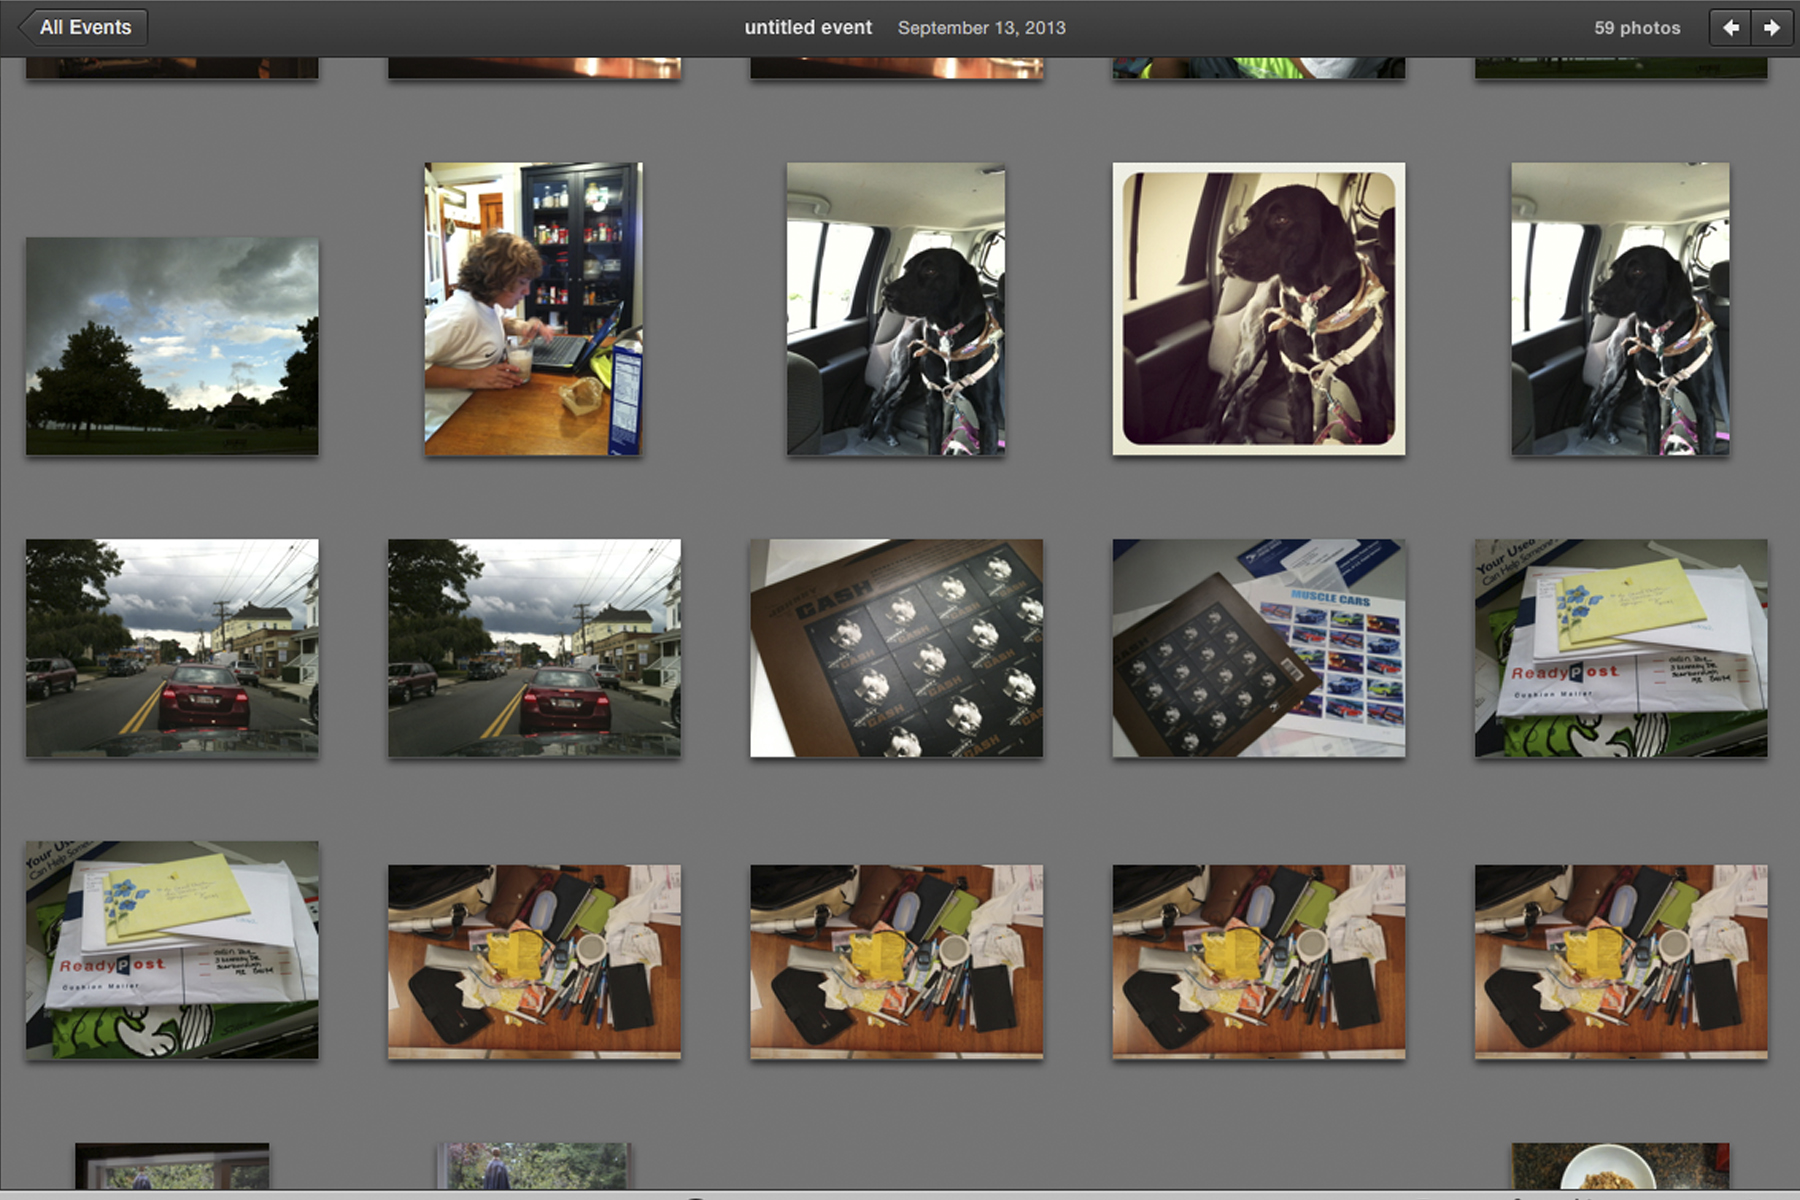This screenshot has height=1200, width=1800.
Task: Select the partially visible bowl of food photo
Action: 1620,1166
